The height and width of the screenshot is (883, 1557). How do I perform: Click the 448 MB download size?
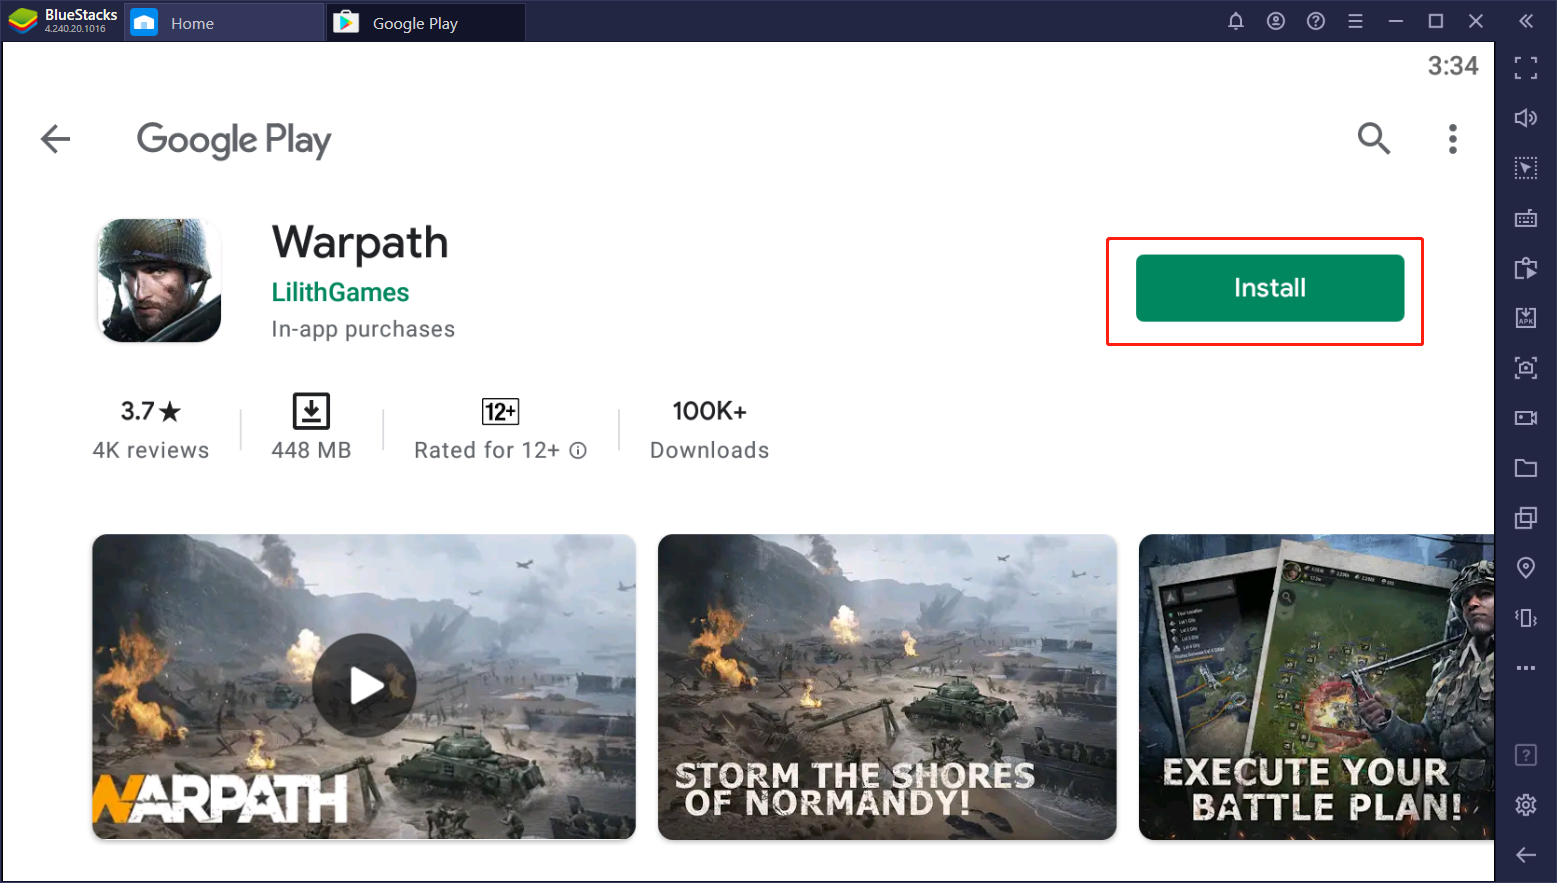(x=311, y=428)
